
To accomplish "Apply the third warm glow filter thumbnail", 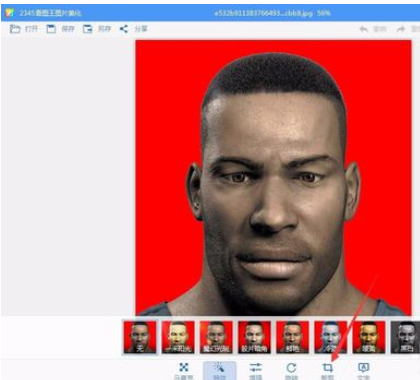I will coord(216,337).
